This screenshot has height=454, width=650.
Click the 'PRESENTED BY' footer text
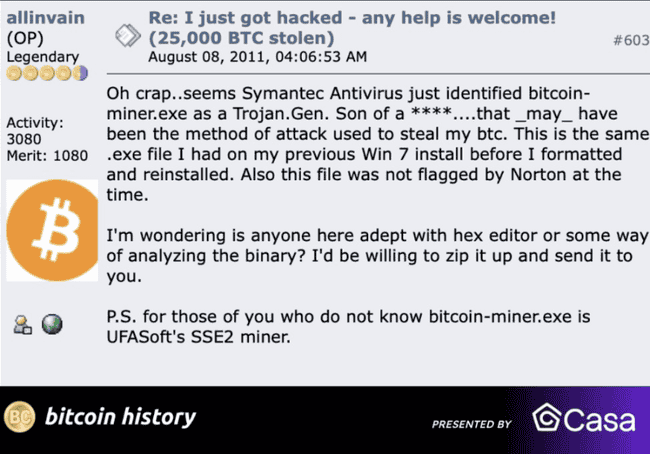click(x=471, y=424)
